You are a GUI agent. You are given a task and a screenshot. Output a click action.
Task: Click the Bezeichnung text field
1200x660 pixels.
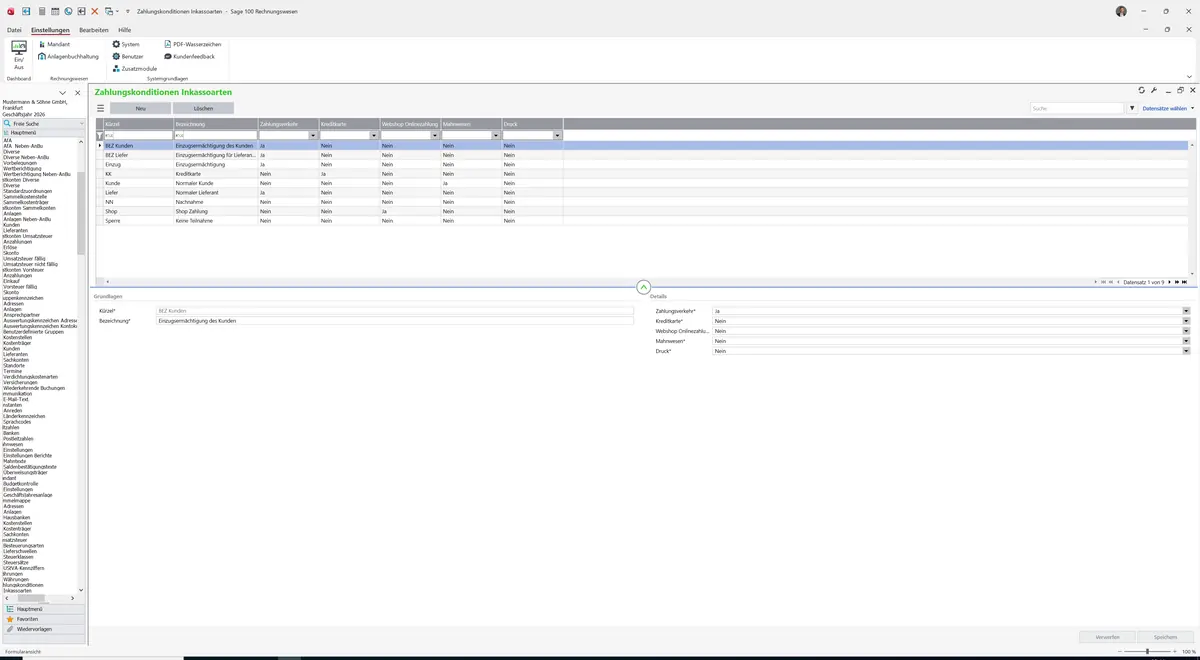pos(395,321)
